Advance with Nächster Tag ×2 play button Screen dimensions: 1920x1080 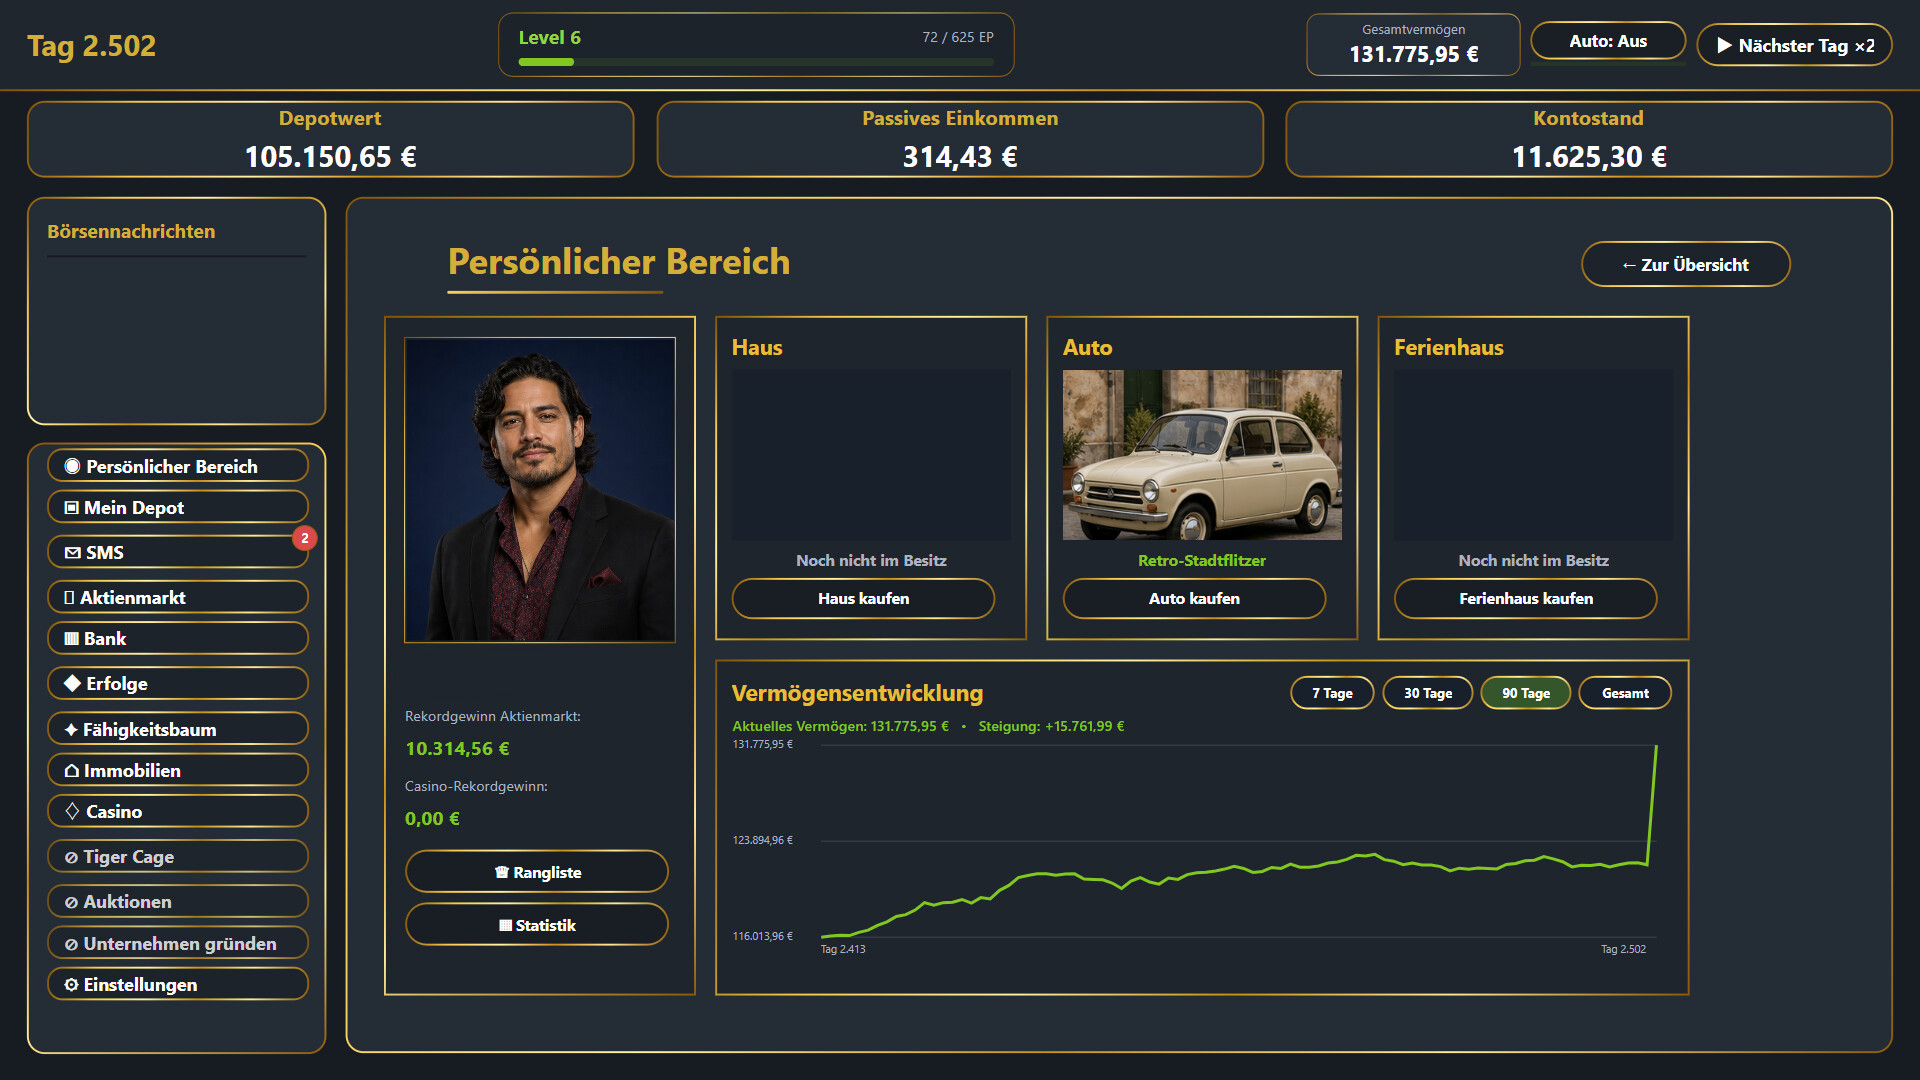(x=1794, y=45)
